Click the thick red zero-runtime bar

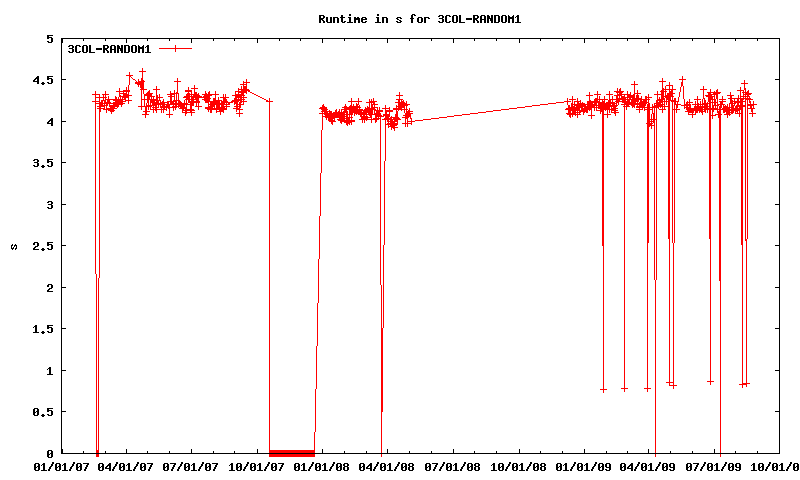[x=292, y=453]
